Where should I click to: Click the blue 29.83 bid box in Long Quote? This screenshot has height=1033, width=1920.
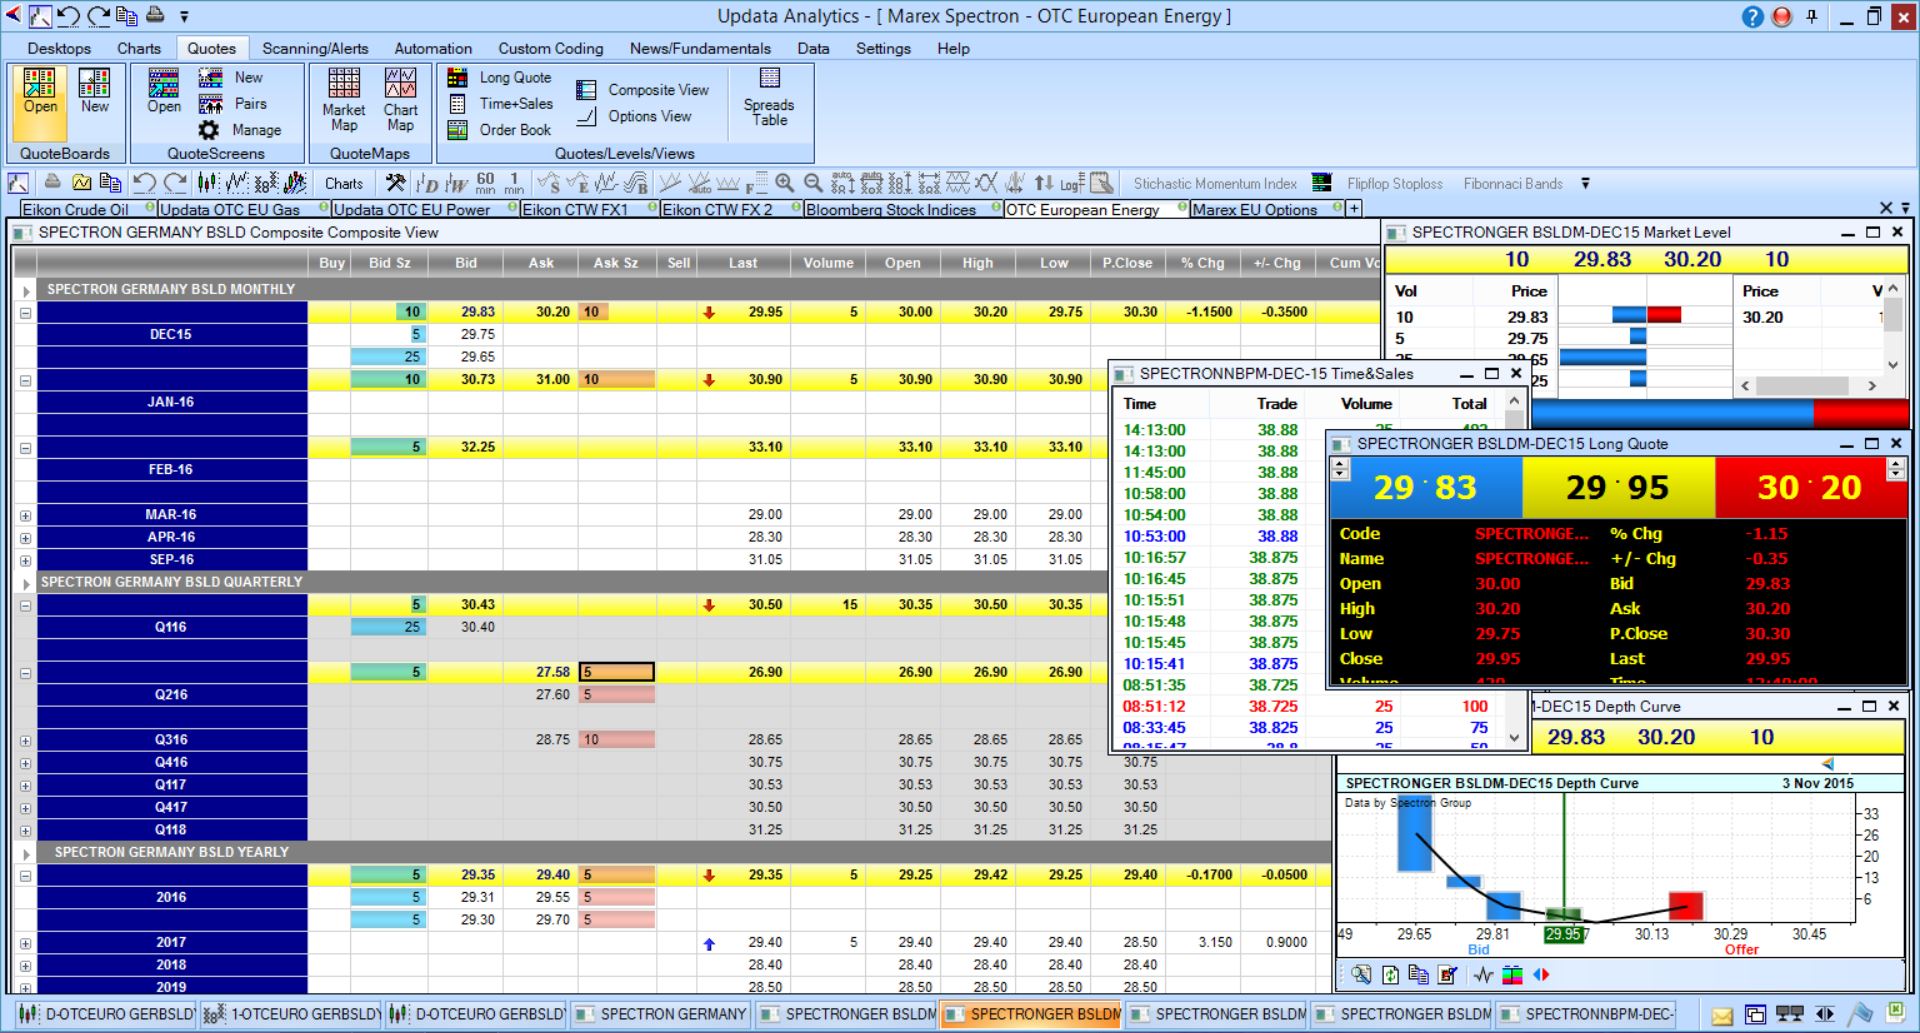coord(1425,487)
